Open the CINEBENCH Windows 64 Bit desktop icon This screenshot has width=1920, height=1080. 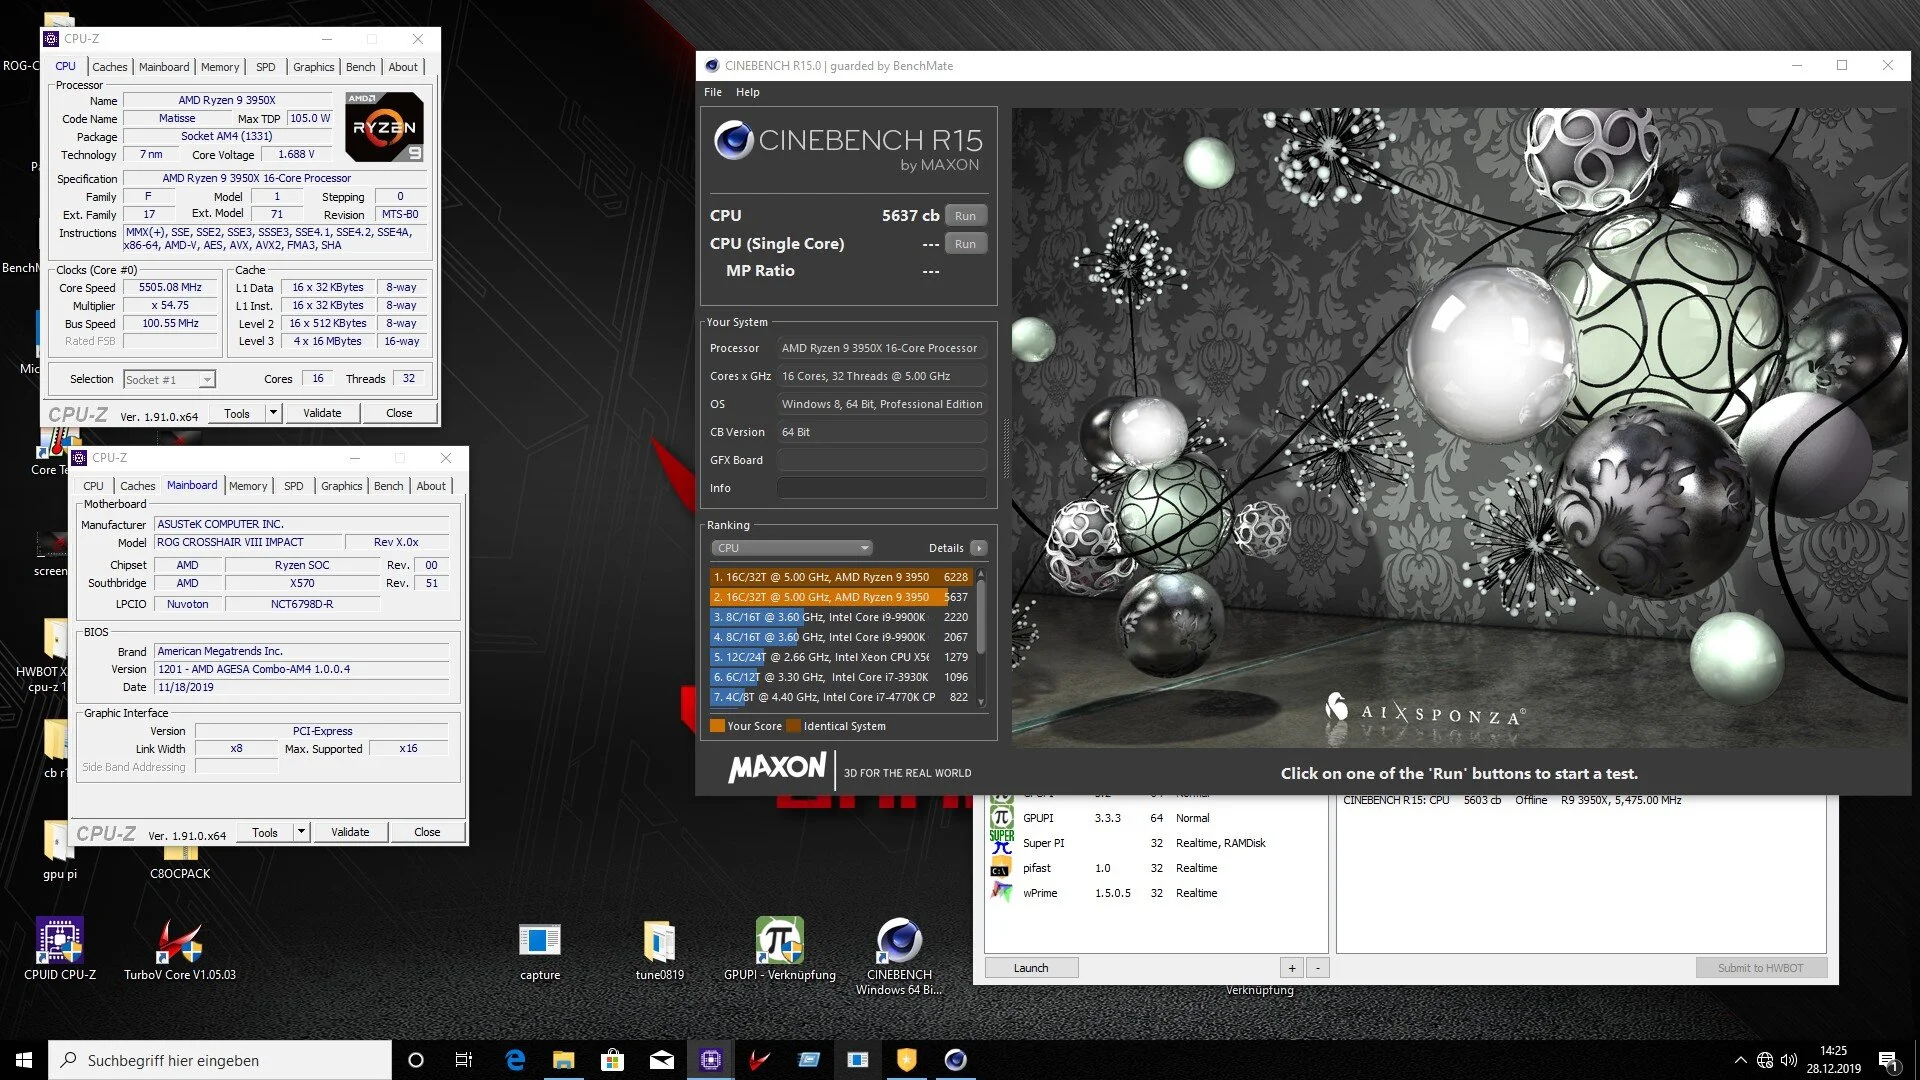(x=899, y=941)
